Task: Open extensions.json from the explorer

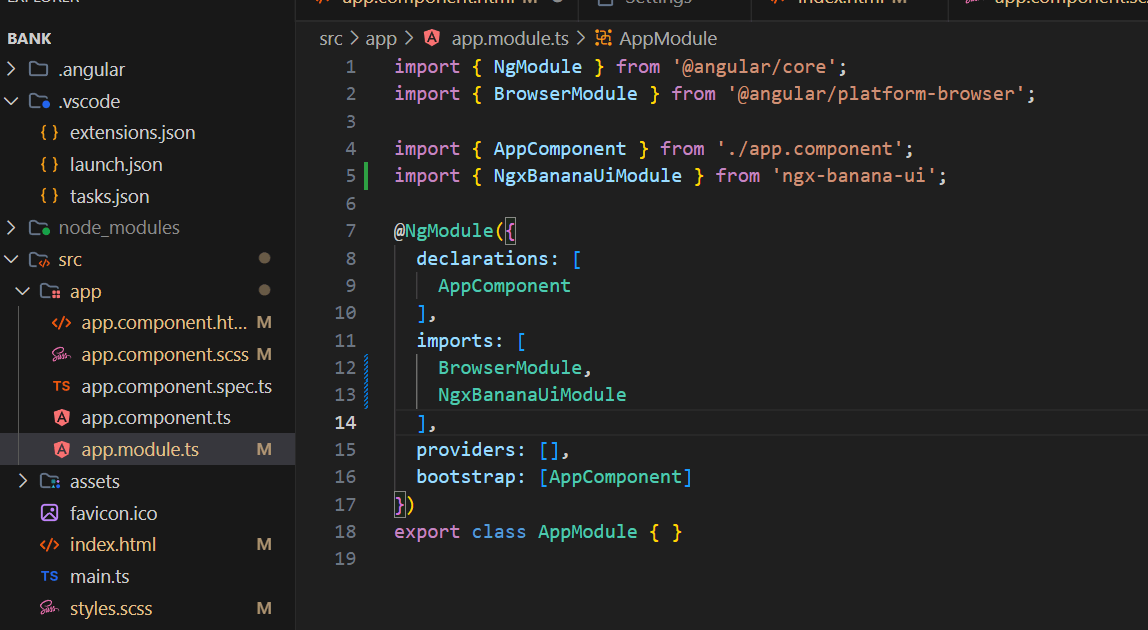Action: coord(133,133)
